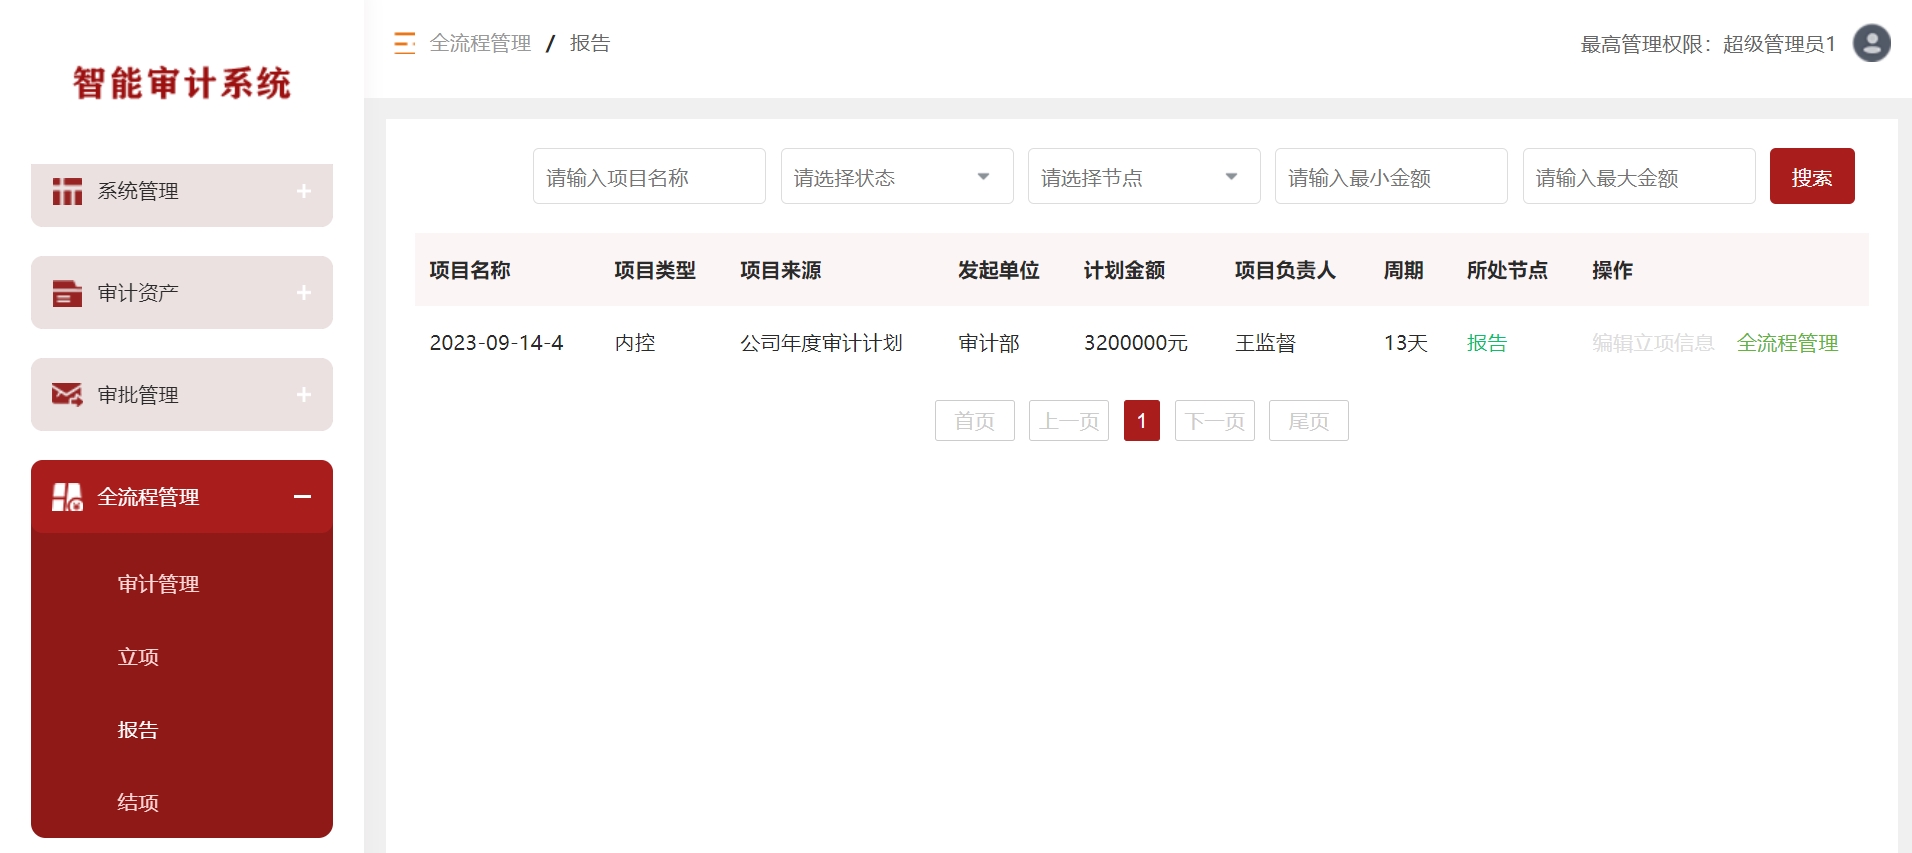Focus the 请输入项目名称 input field
Viewport: 1912px width, 853px height.
click(x=648, y=177)
